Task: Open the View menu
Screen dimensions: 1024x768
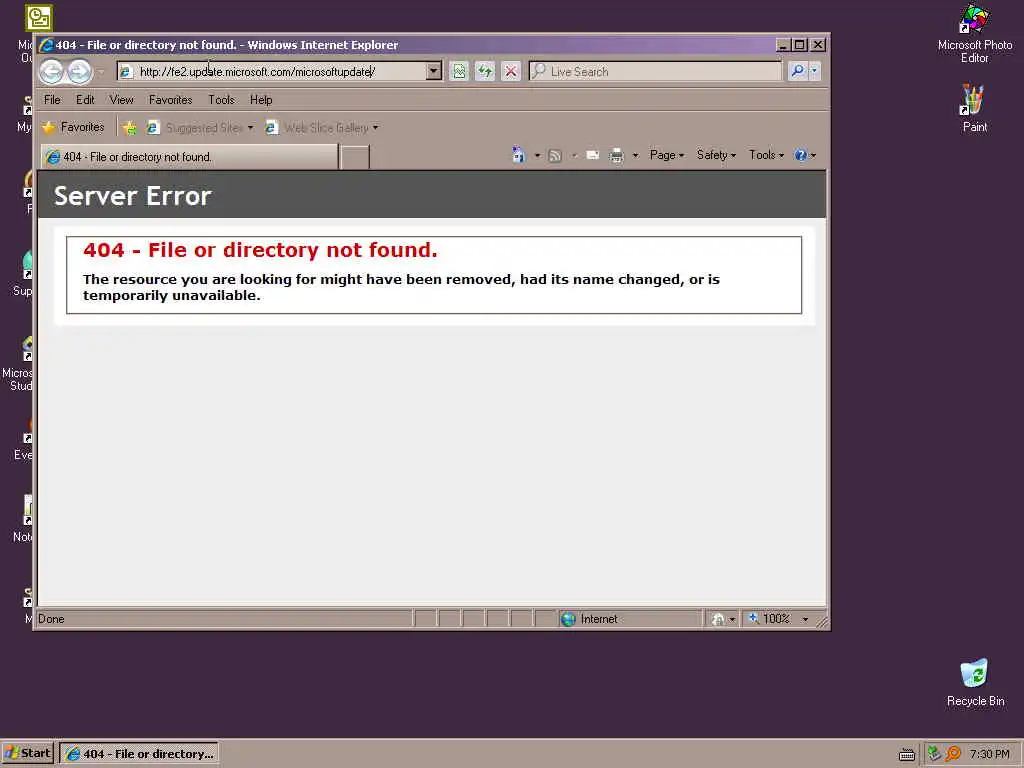Action: [x=121, y=100]
